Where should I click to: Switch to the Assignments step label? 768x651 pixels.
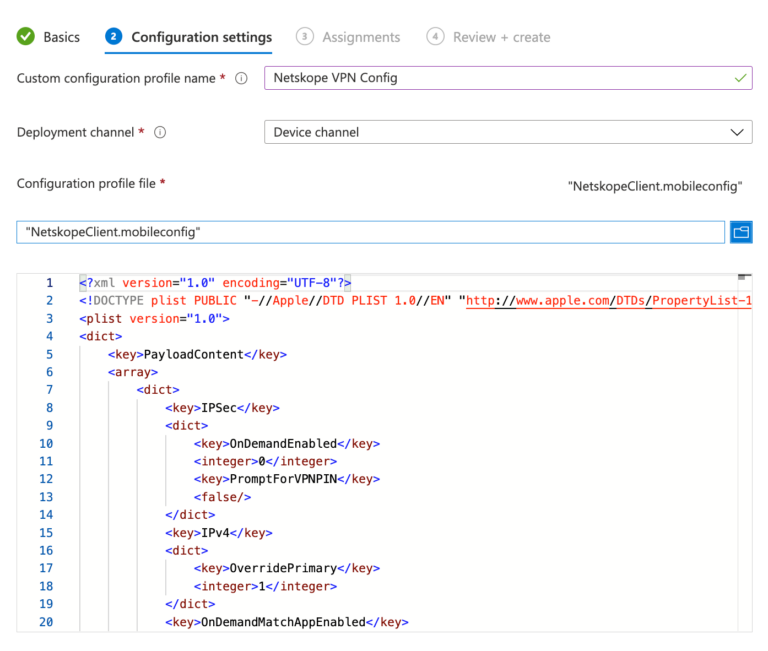(x=361, y=37)
